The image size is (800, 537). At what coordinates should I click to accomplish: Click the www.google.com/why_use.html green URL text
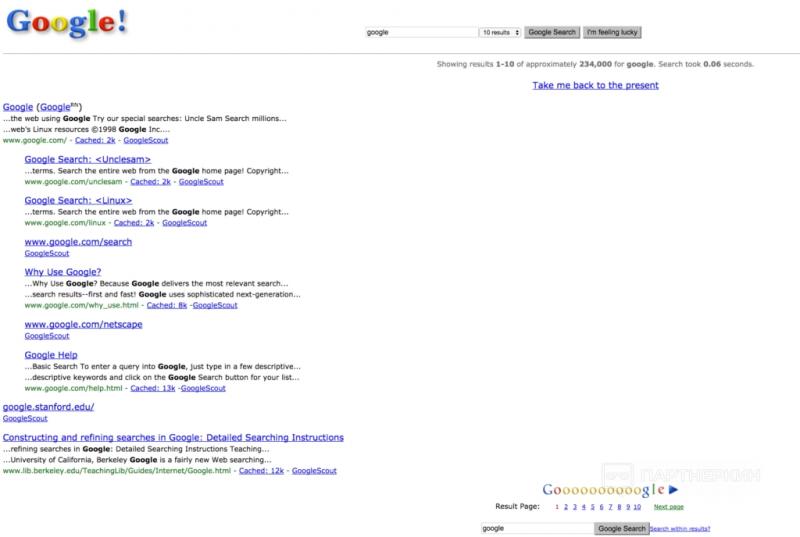tap(82, 305)
